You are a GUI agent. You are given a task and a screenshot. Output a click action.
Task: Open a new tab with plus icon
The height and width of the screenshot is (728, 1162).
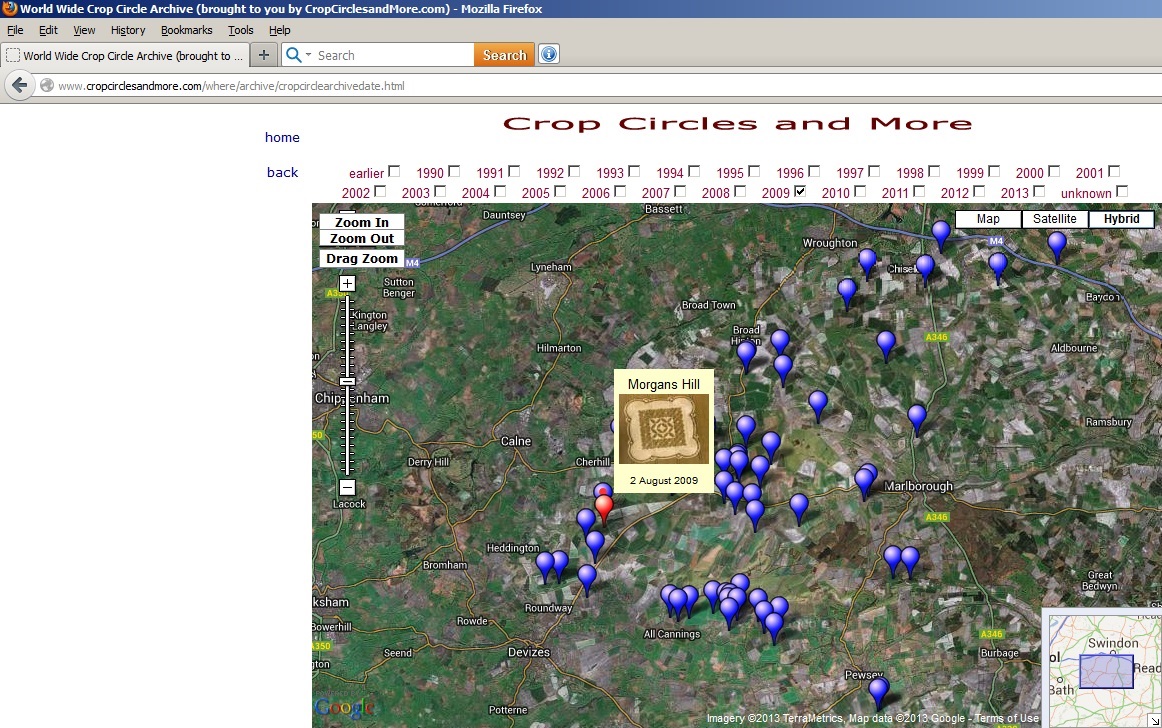click(264, 55)
